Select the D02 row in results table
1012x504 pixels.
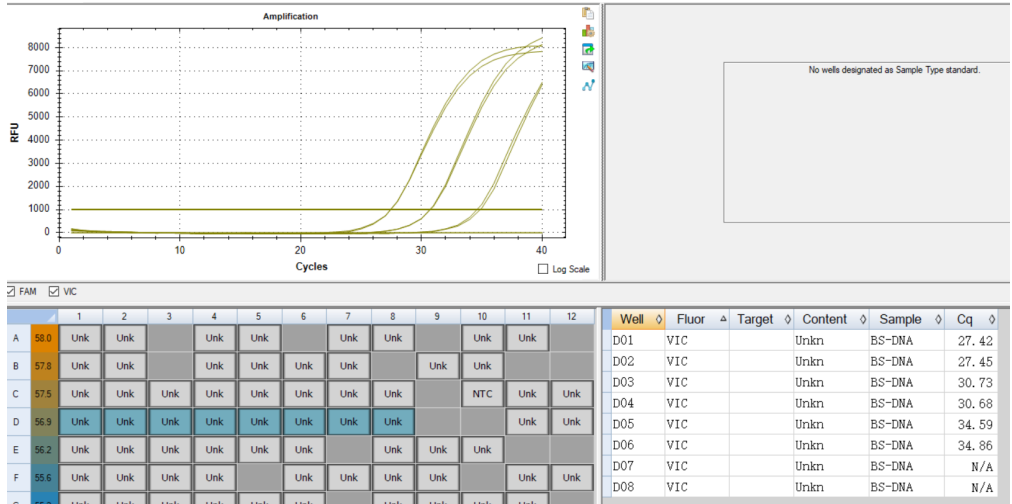click(800, 361)
